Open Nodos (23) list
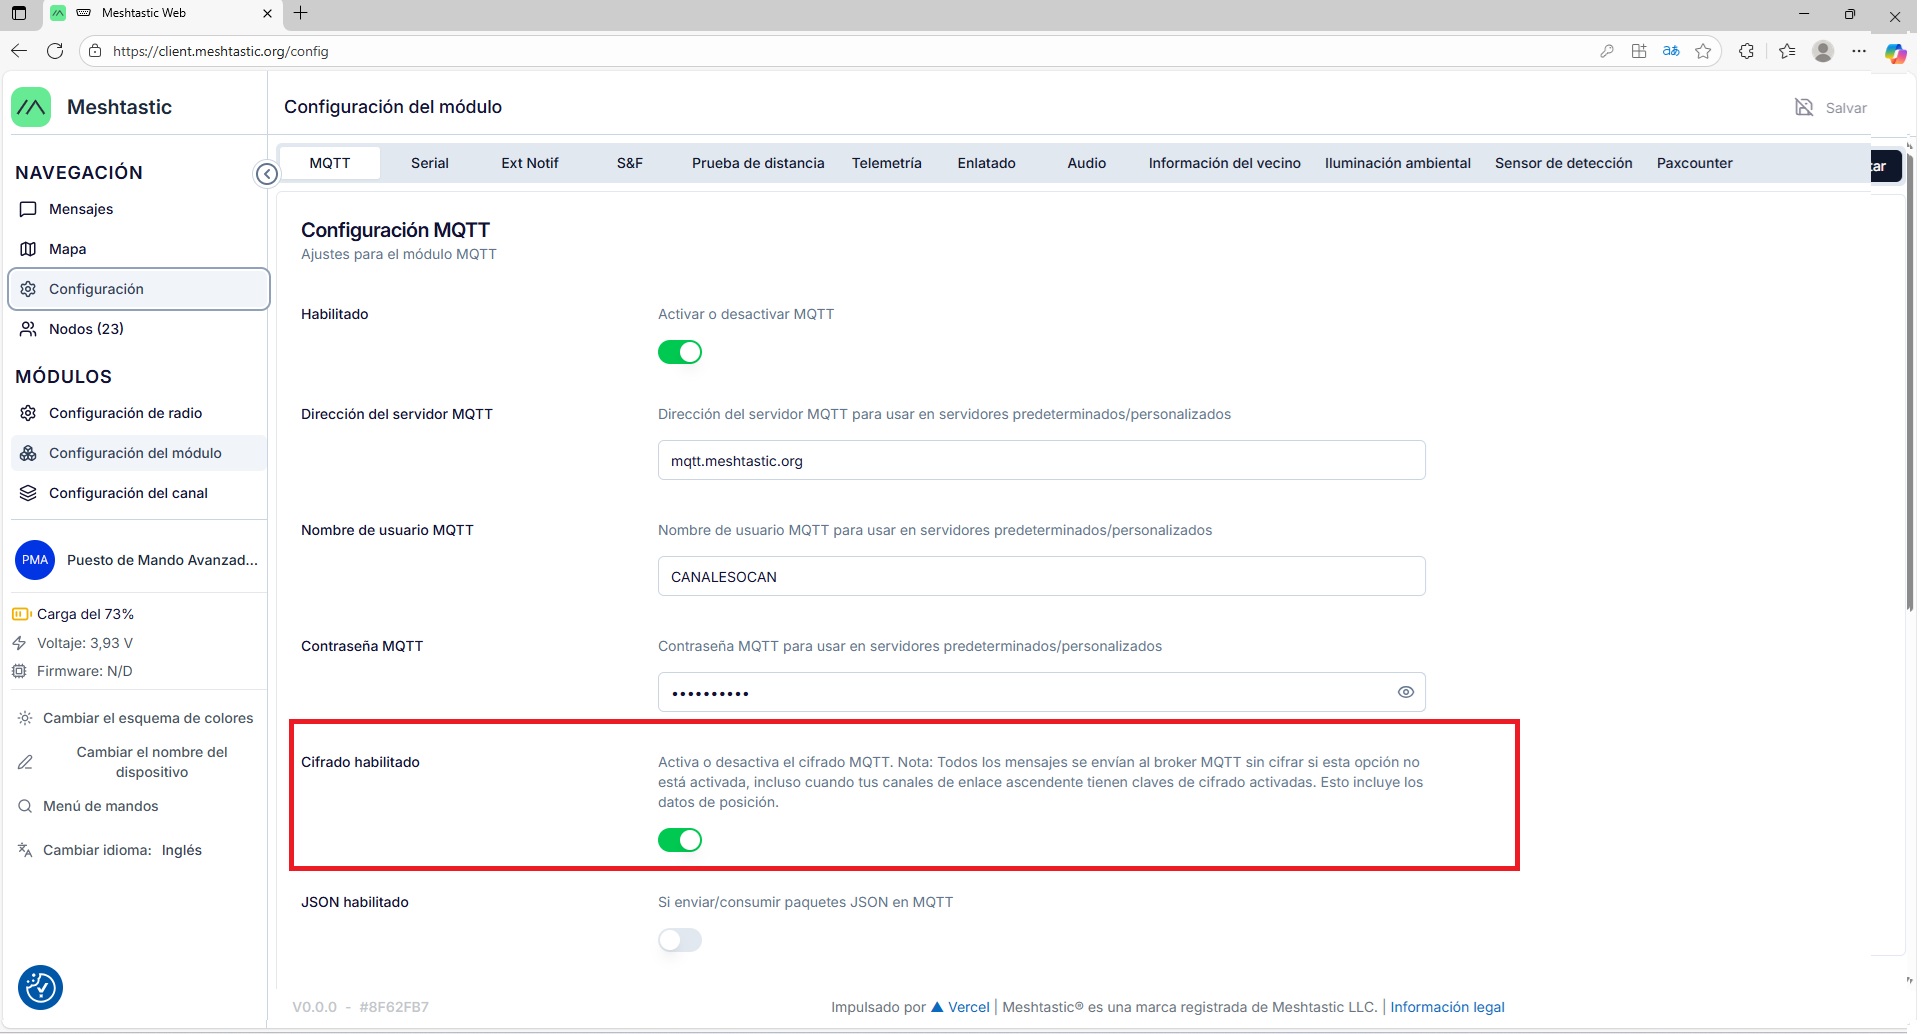Screen dimensions: 1921x1034 click(86, 329)
